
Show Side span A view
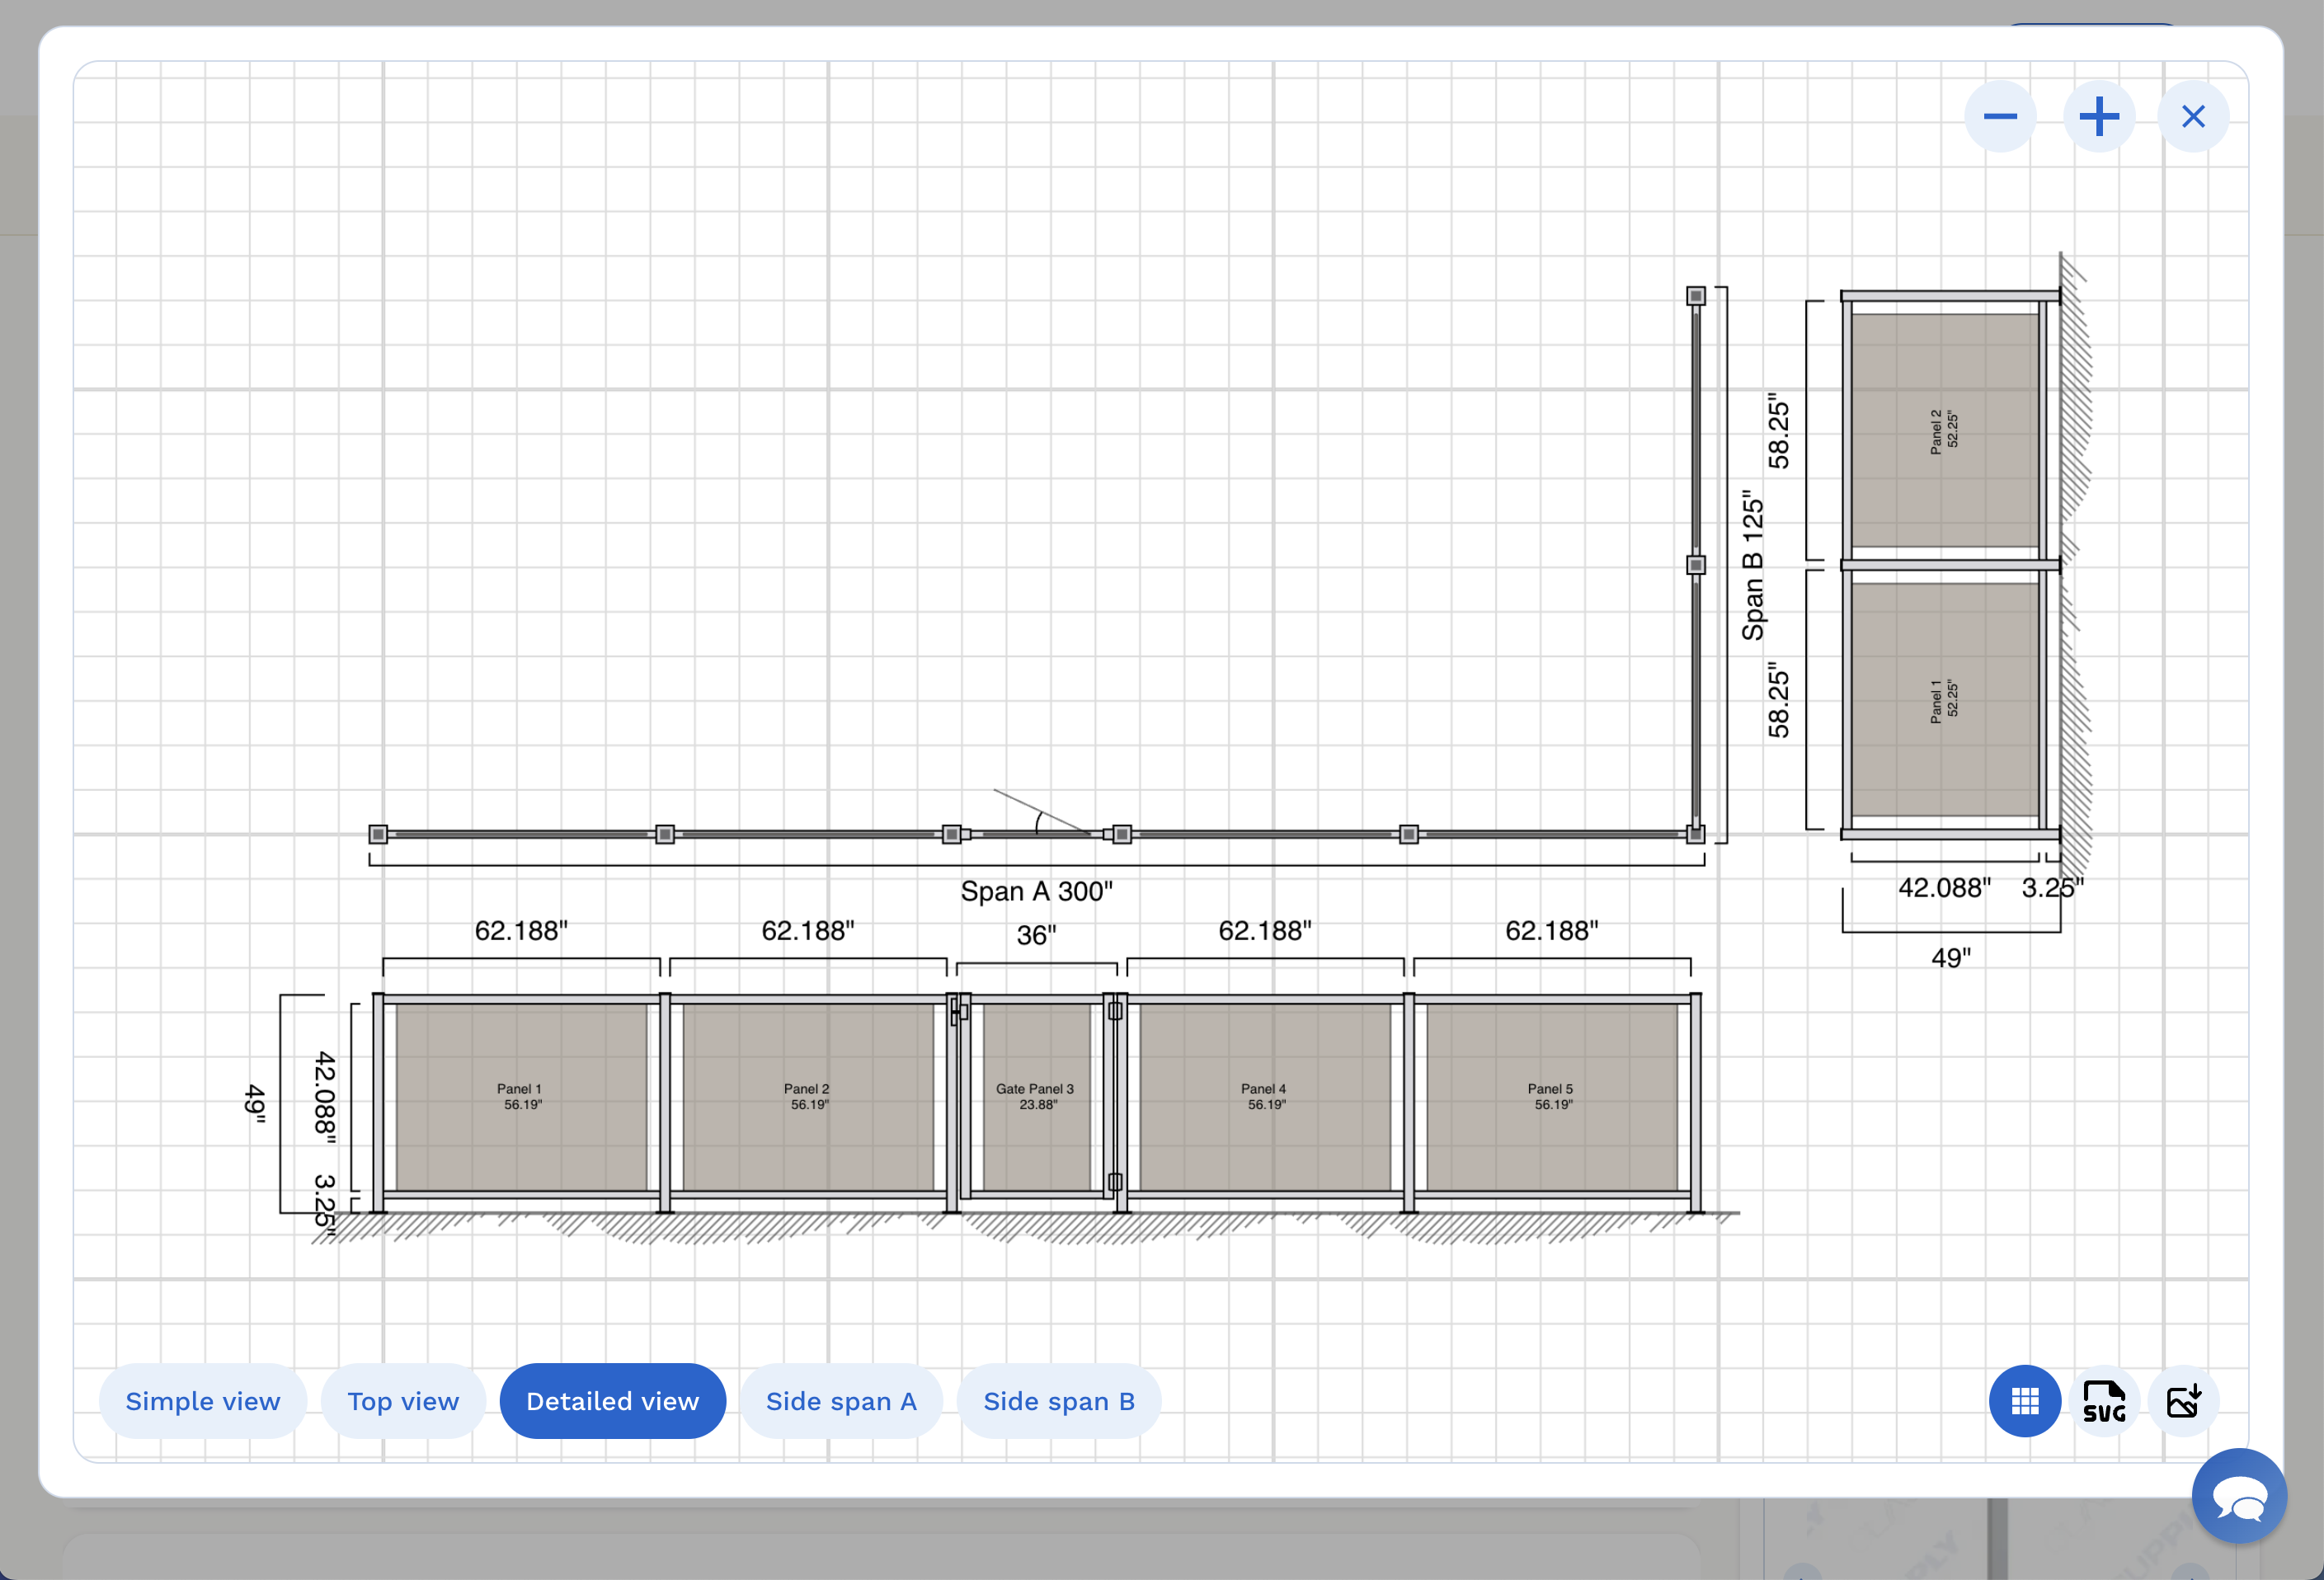tap(841, 1401)
